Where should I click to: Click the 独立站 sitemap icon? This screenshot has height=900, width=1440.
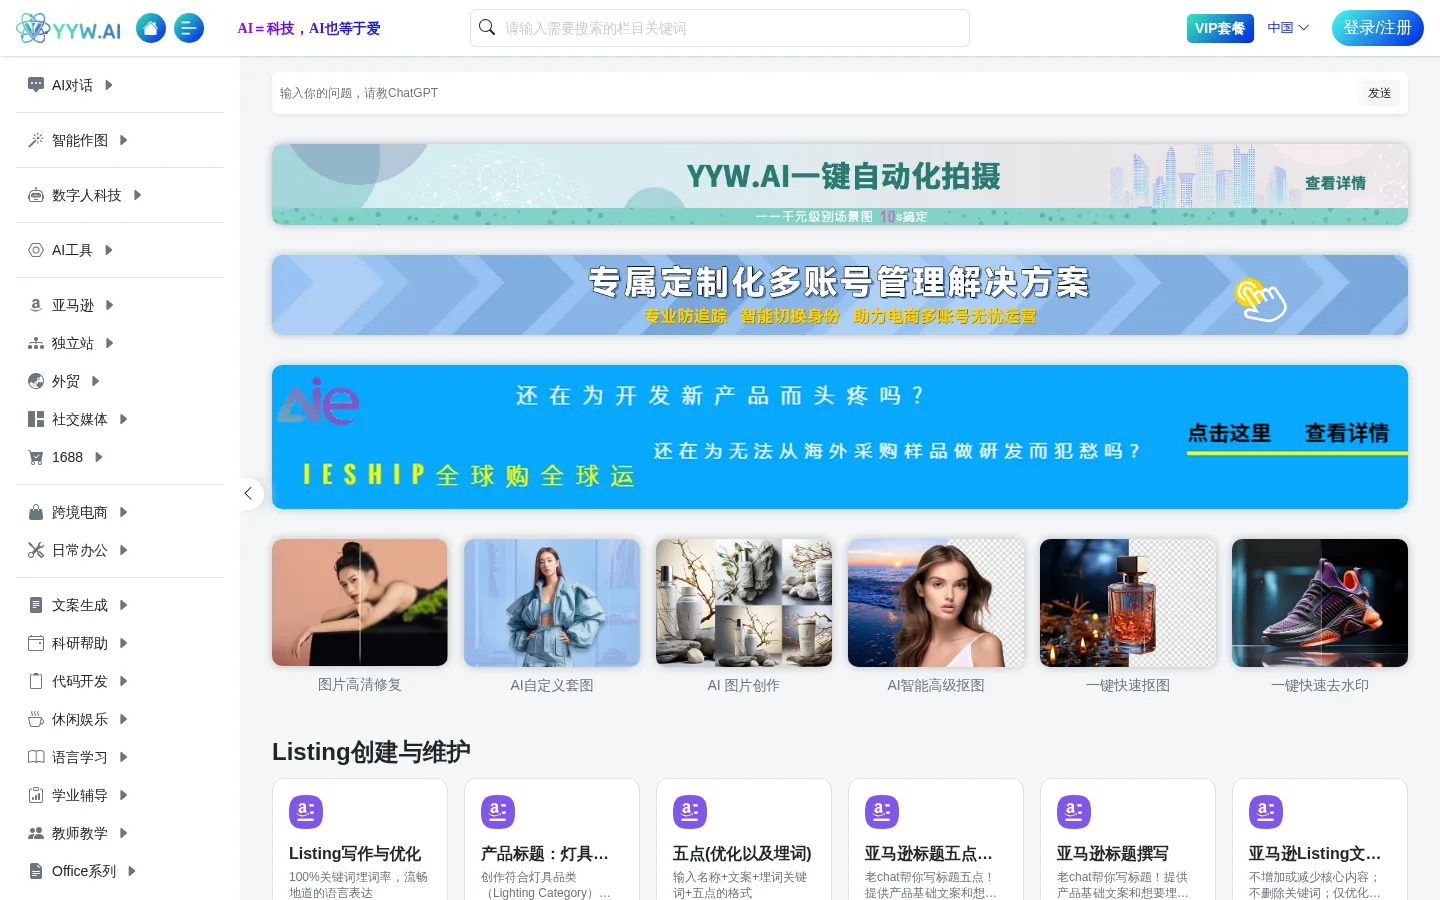36,343
